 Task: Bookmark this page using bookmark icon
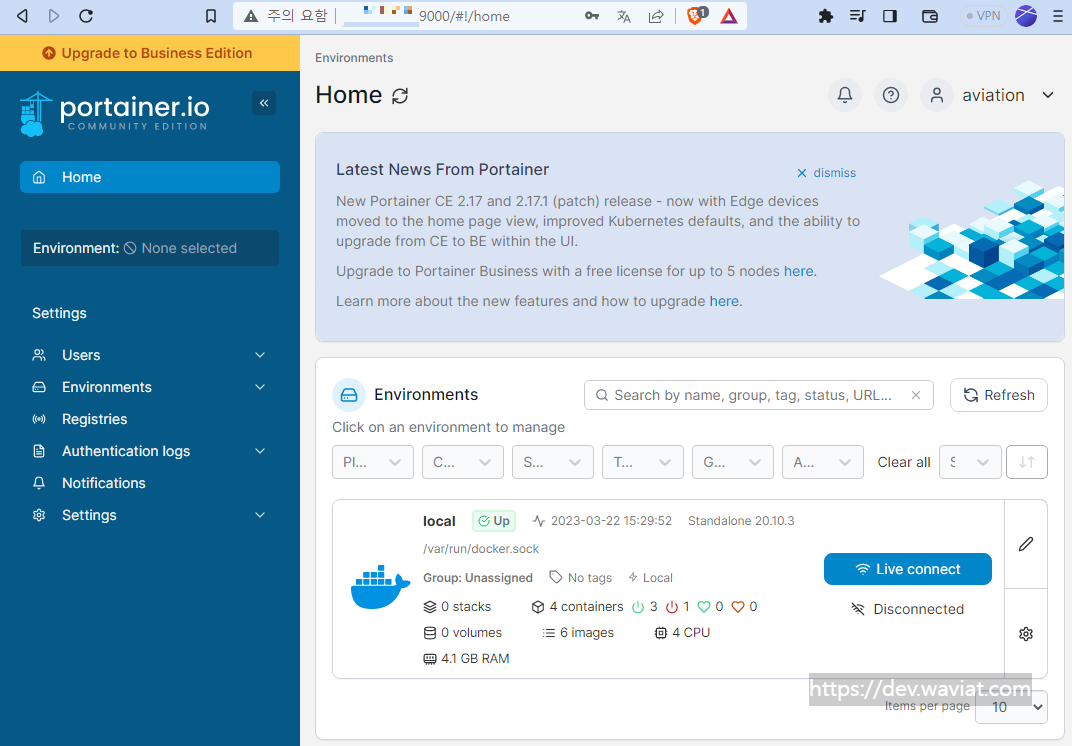point(211,16)
